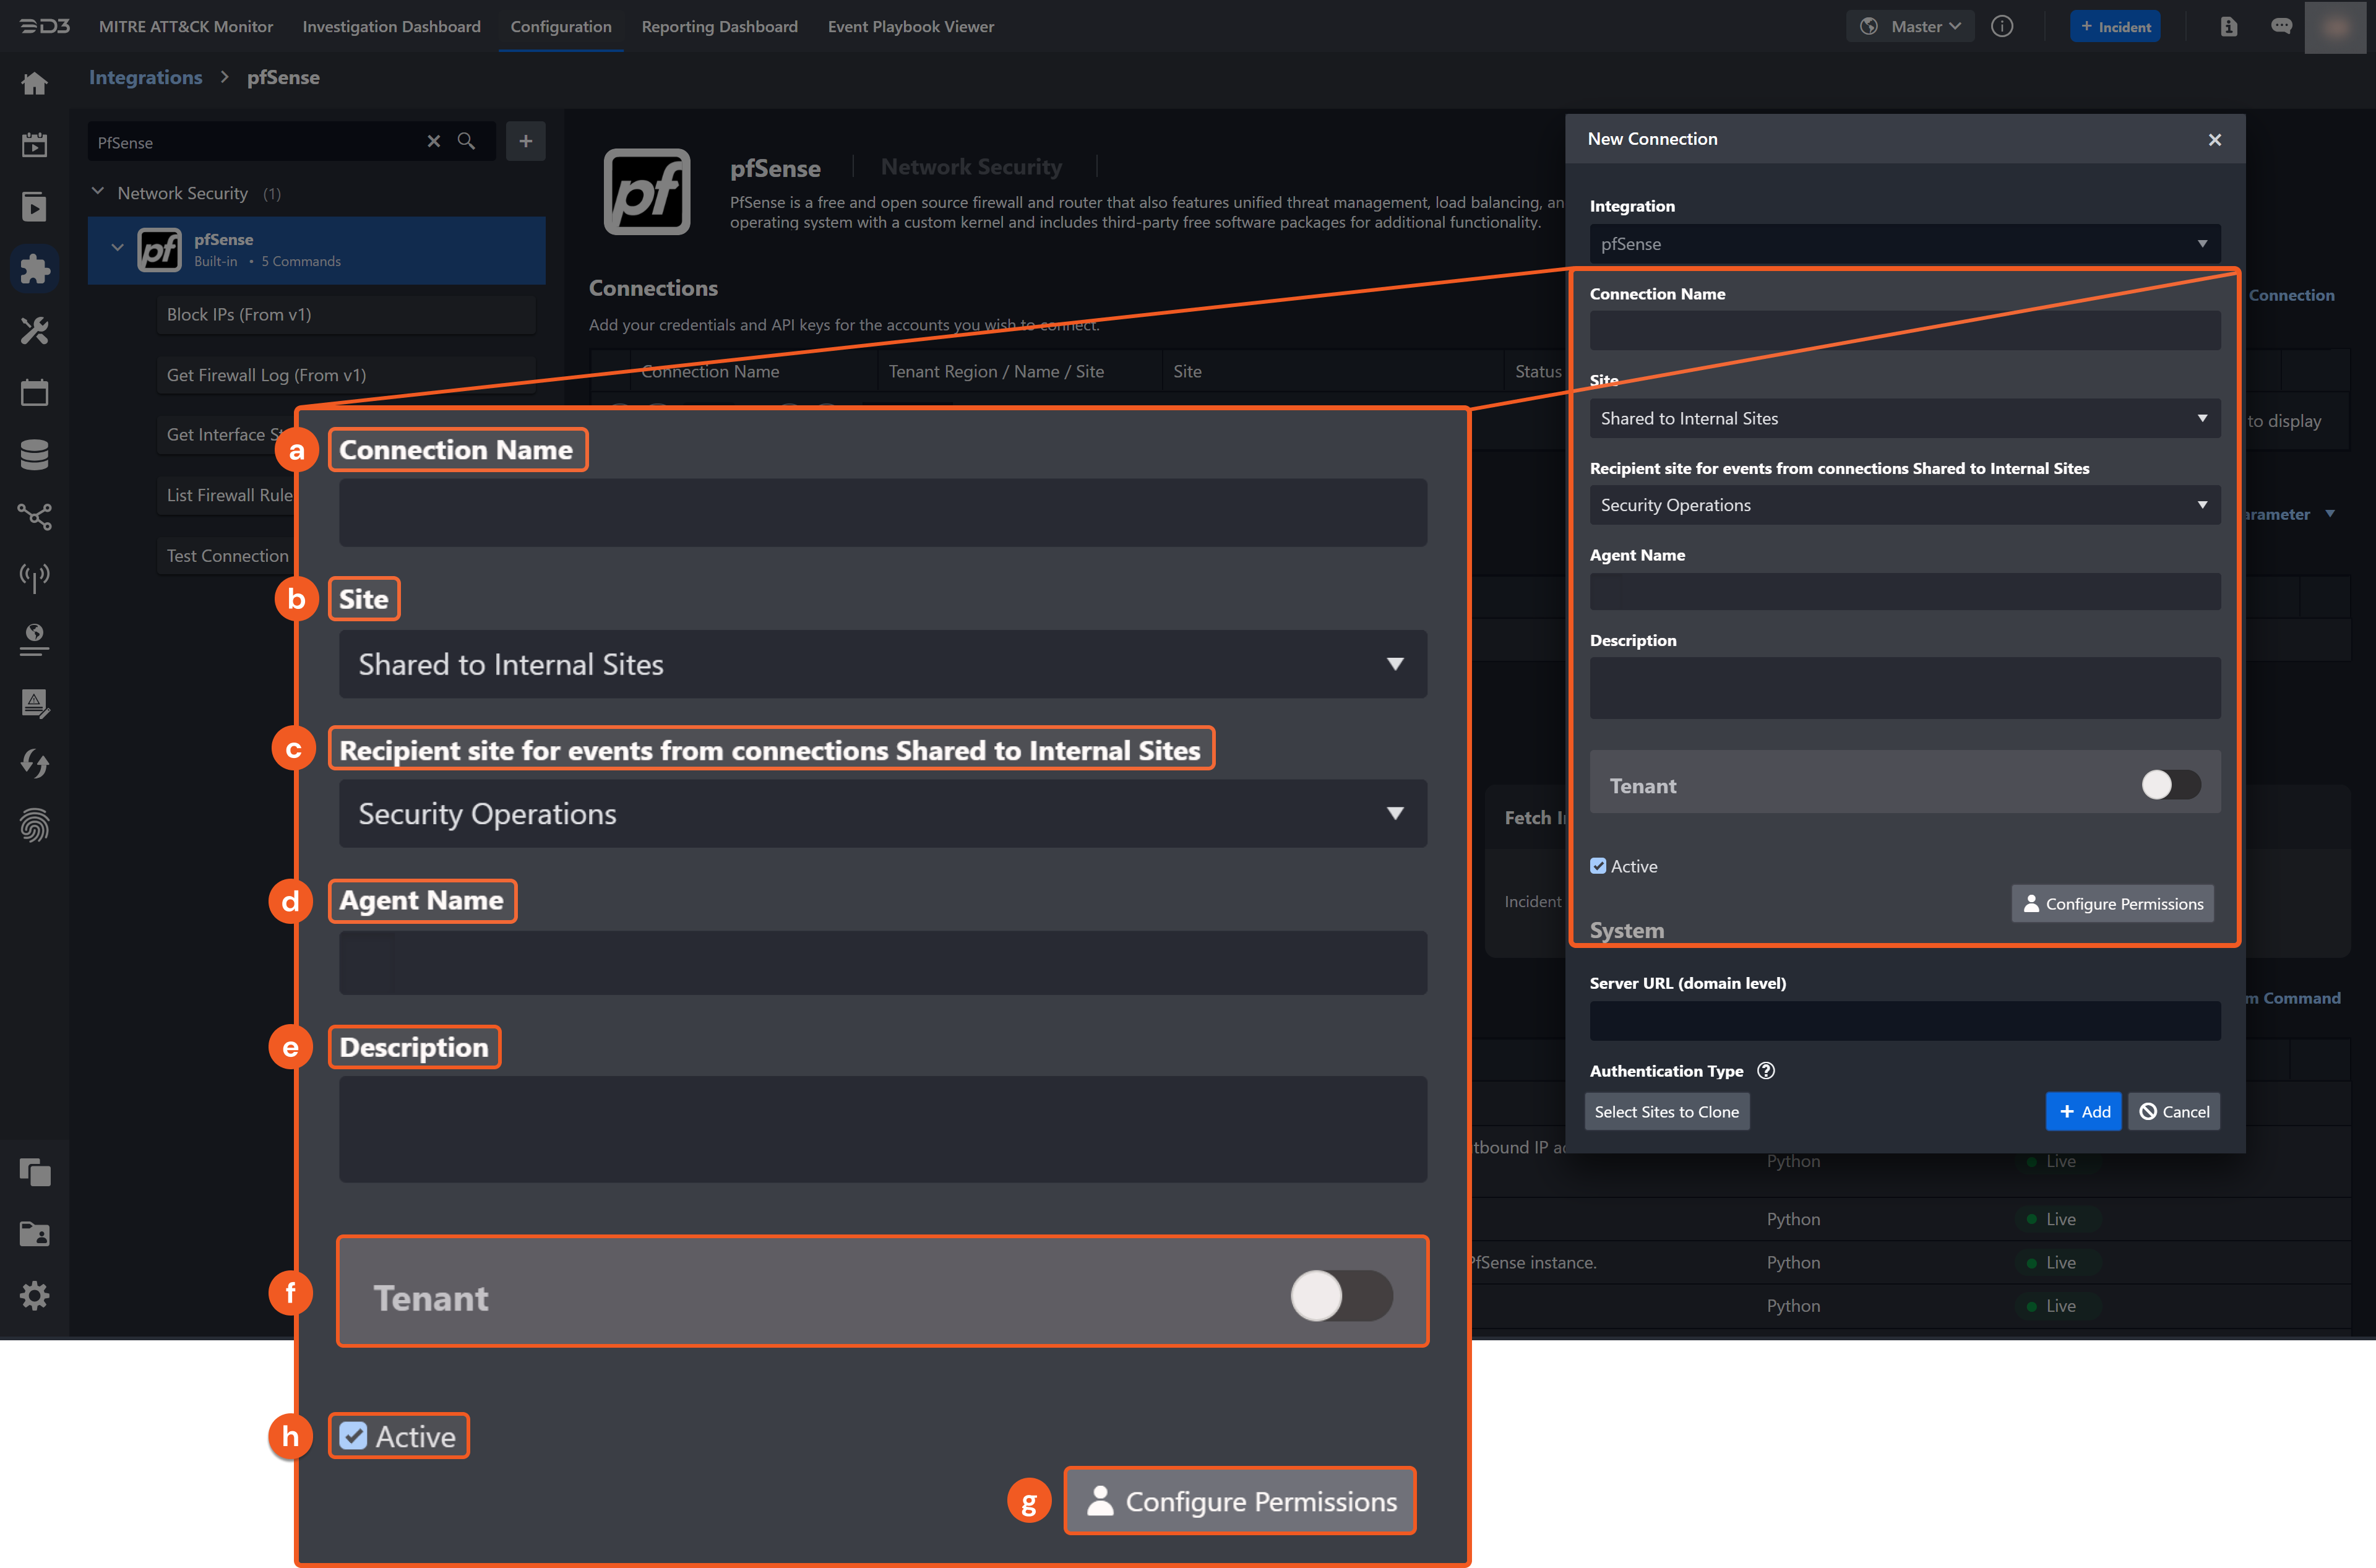Switch to Investigation Dashboard tab
Screen dimensions: 2376x1568
pos(391,27)
